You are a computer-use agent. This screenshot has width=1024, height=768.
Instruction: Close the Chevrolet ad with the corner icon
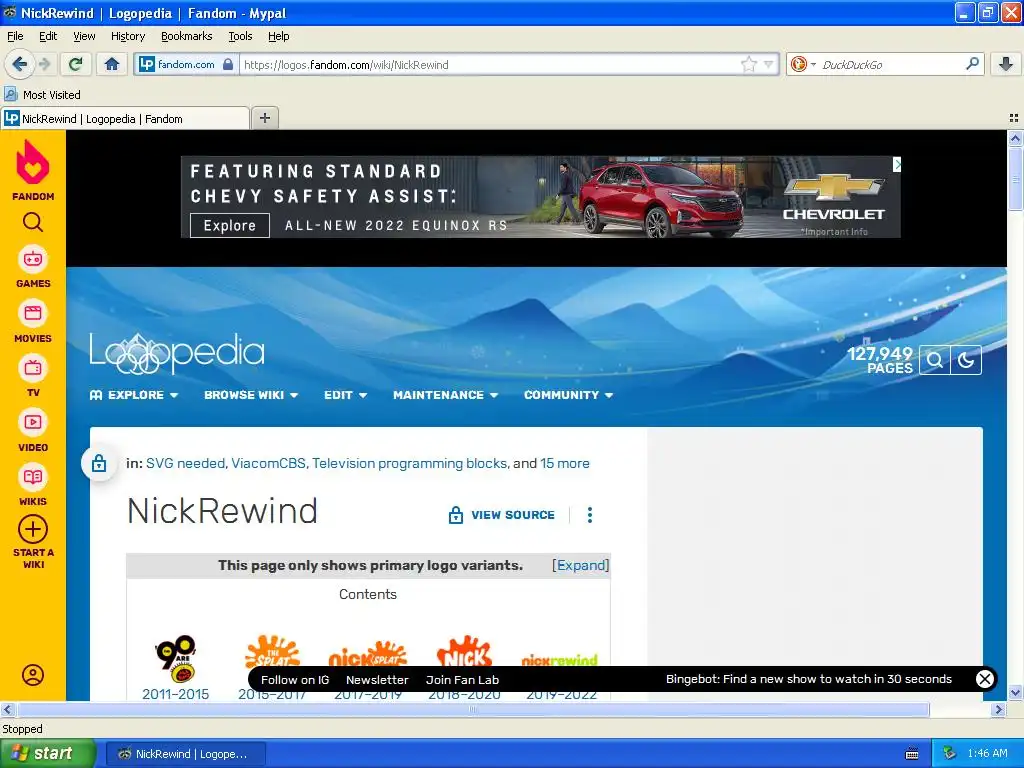pyautogui.click(x=897, y=165)
